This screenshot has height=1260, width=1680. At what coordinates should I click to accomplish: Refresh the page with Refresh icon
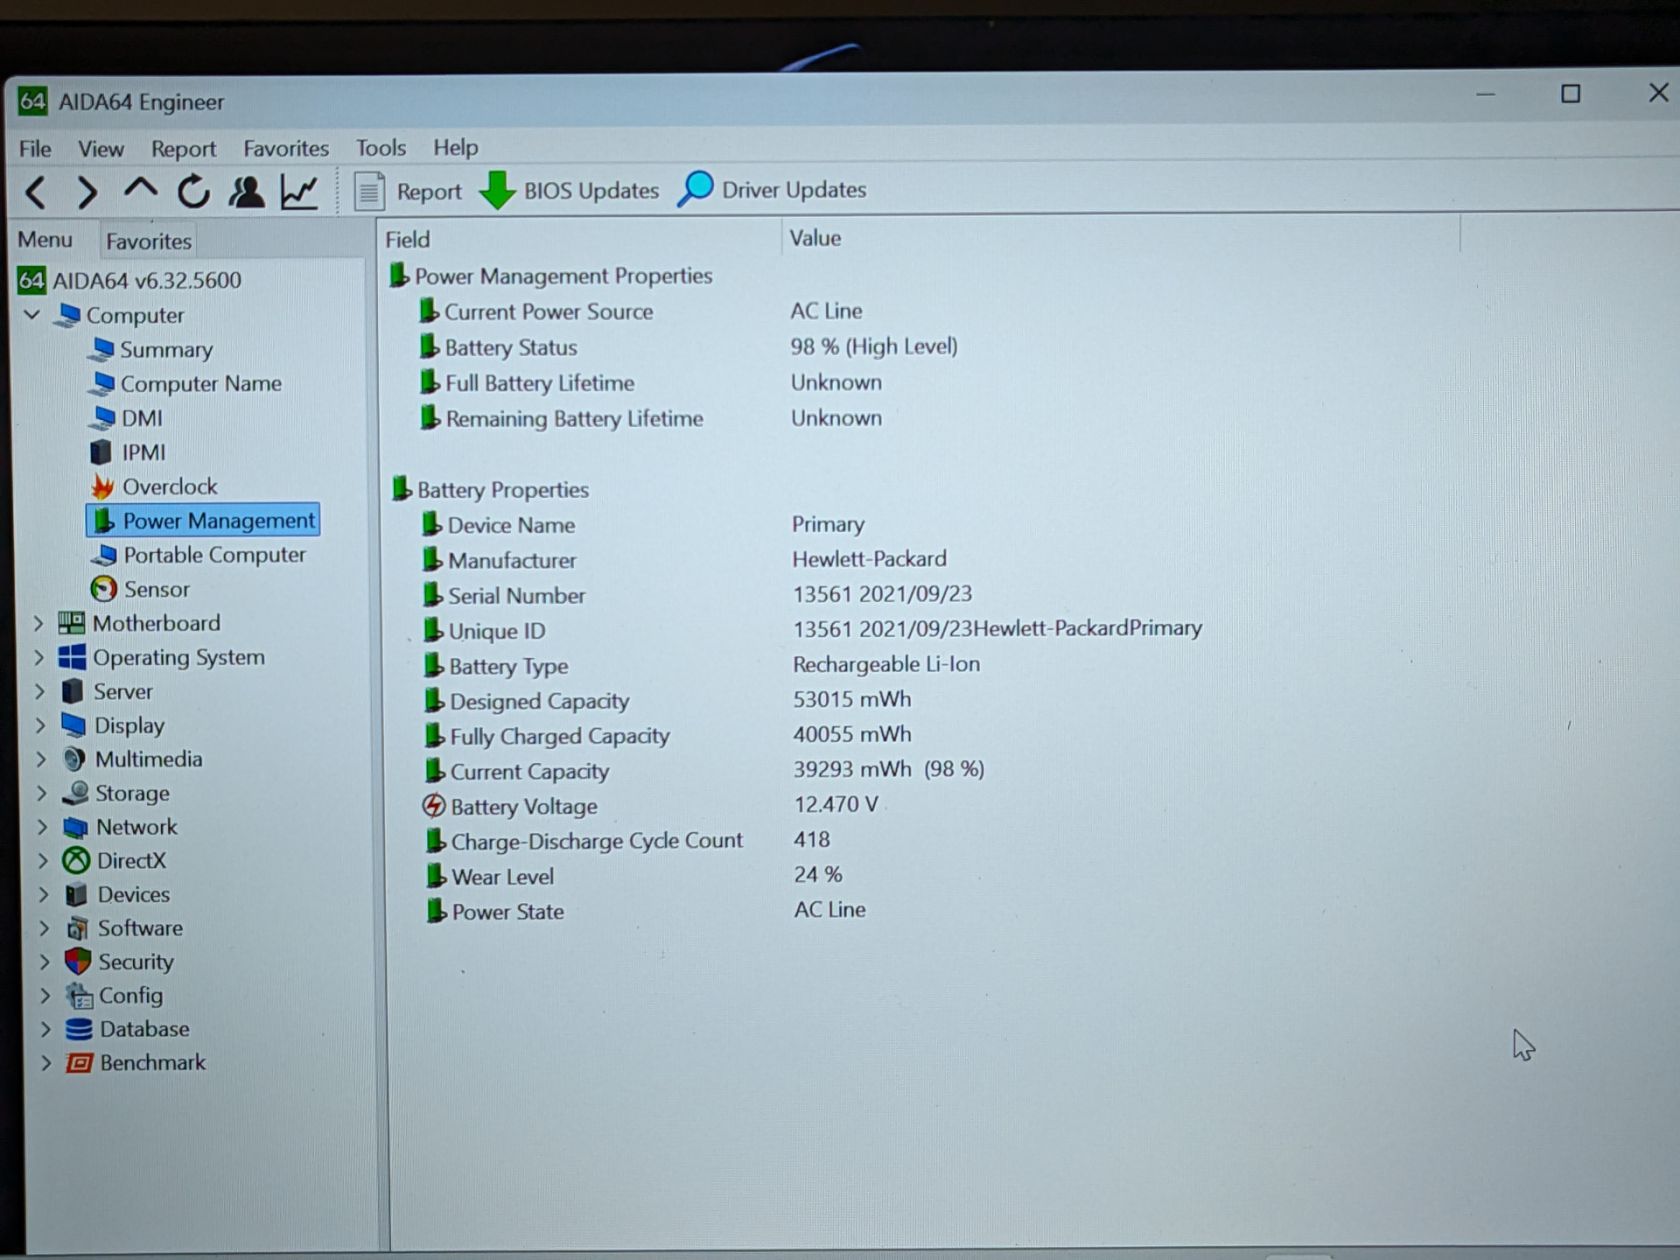click(x=193, y=191)
